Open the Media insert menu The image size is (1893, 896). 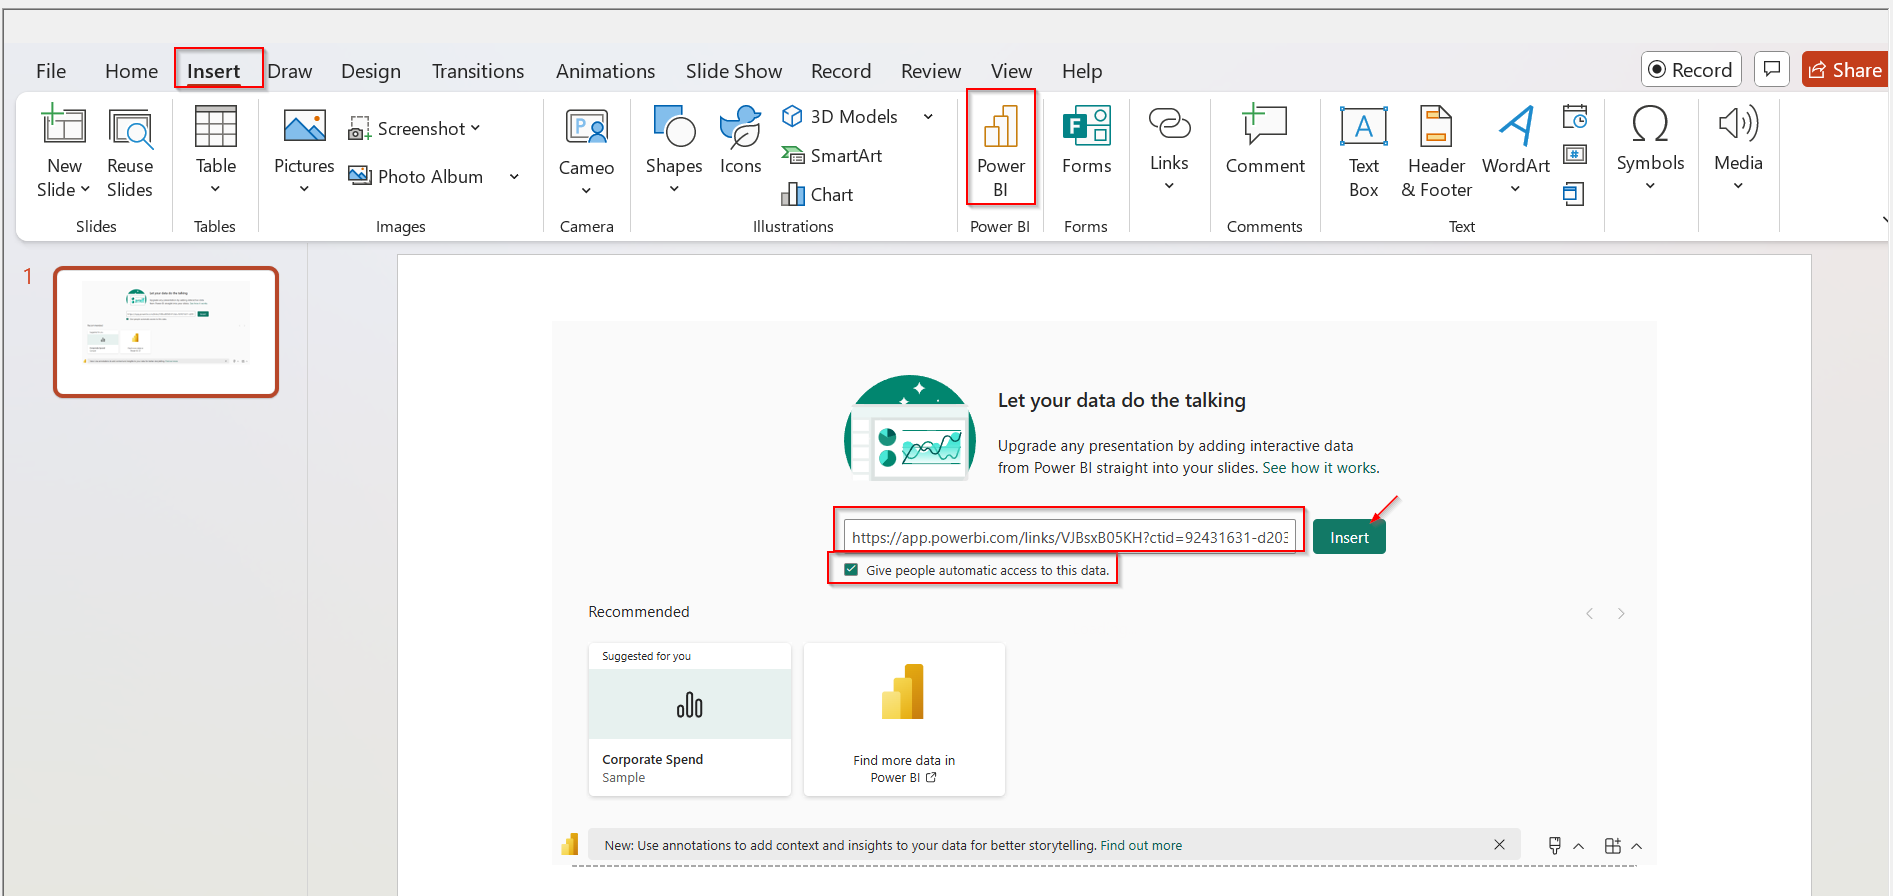click(1738, 146)
